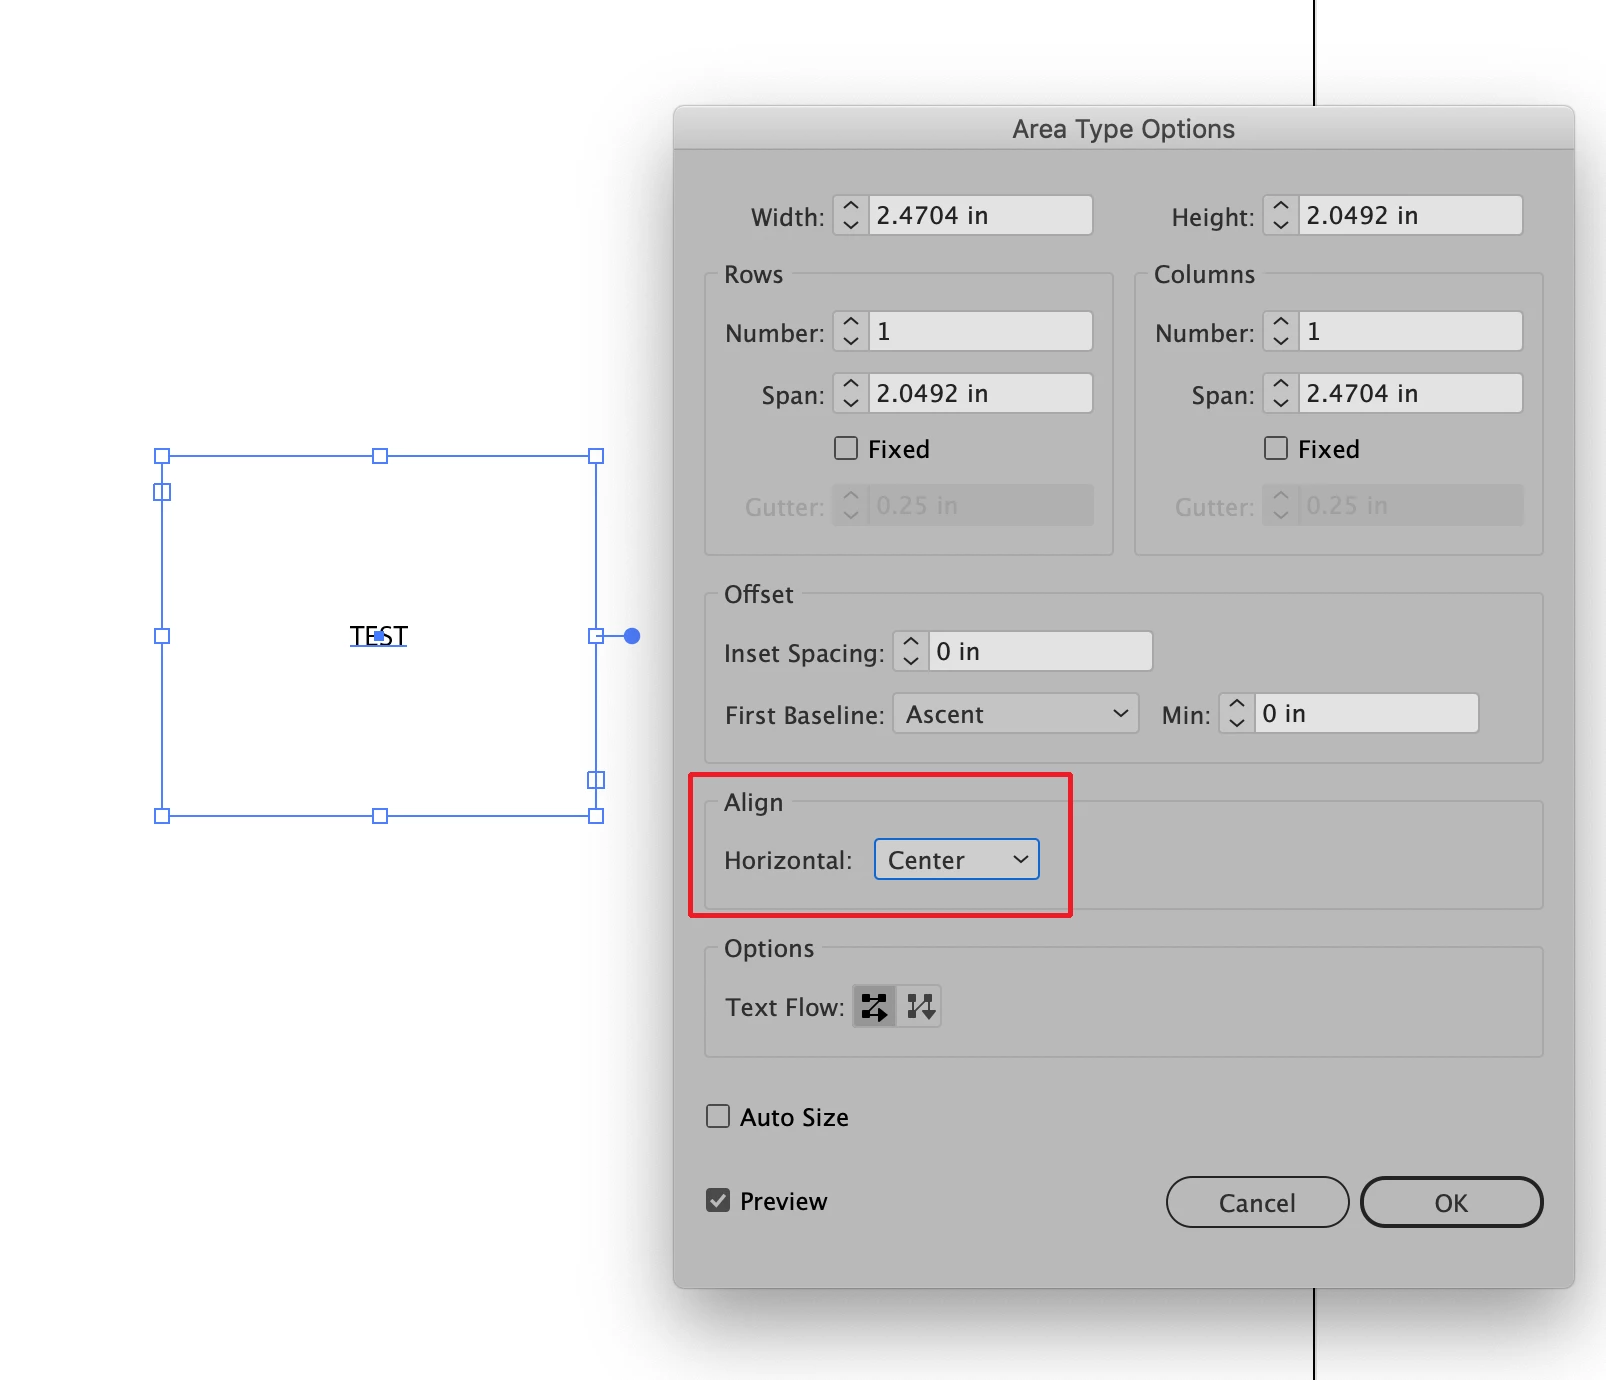Confirm with the OK button
Viewport: 1606px width, 1380px height.
pyautogui.click(x=1451, y=1202)
